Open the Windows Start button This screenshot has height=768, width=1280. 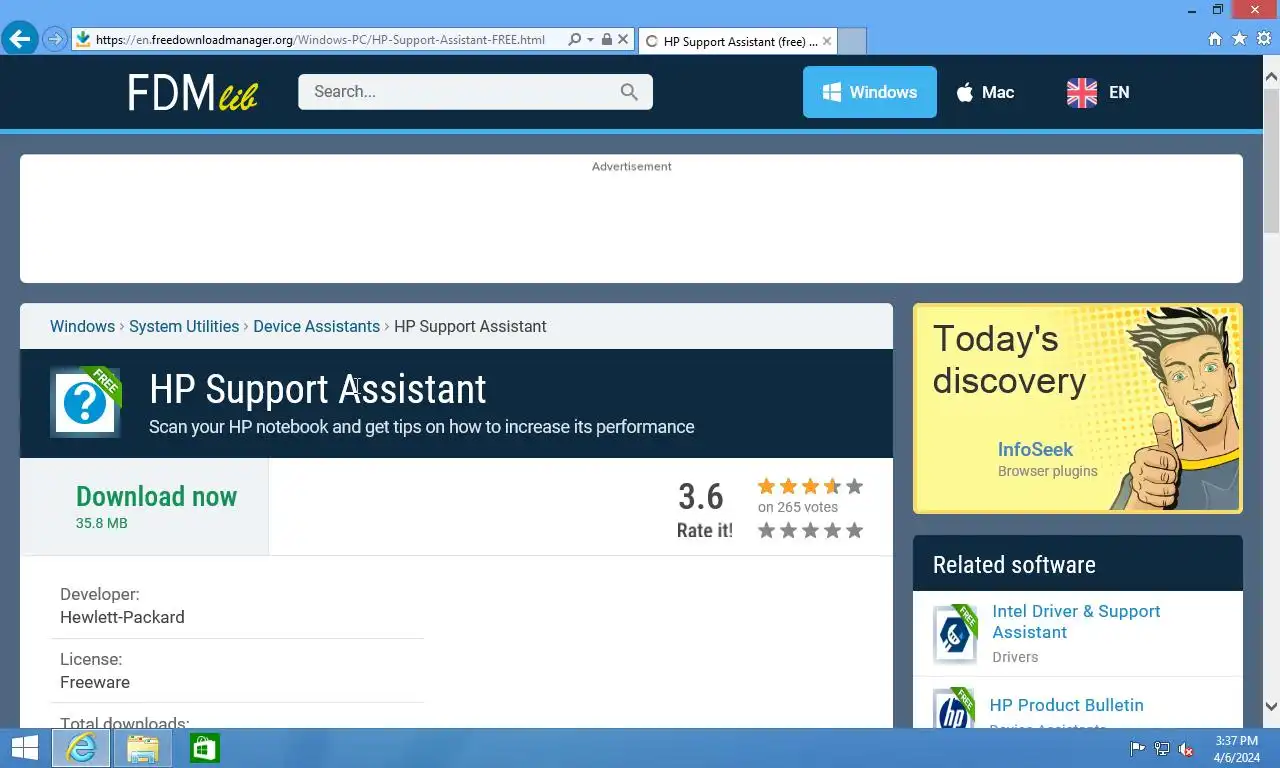point(24,748)
